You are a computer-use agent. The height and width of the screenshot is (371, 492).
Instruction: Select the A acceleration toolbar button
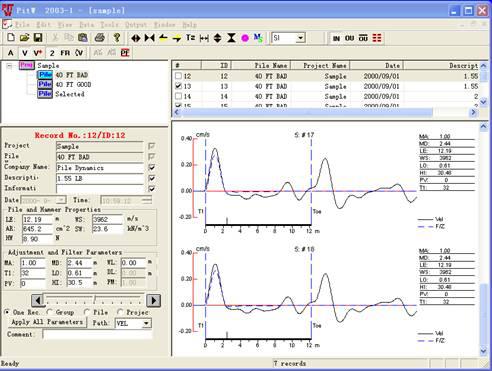click(x=11, y=53)
